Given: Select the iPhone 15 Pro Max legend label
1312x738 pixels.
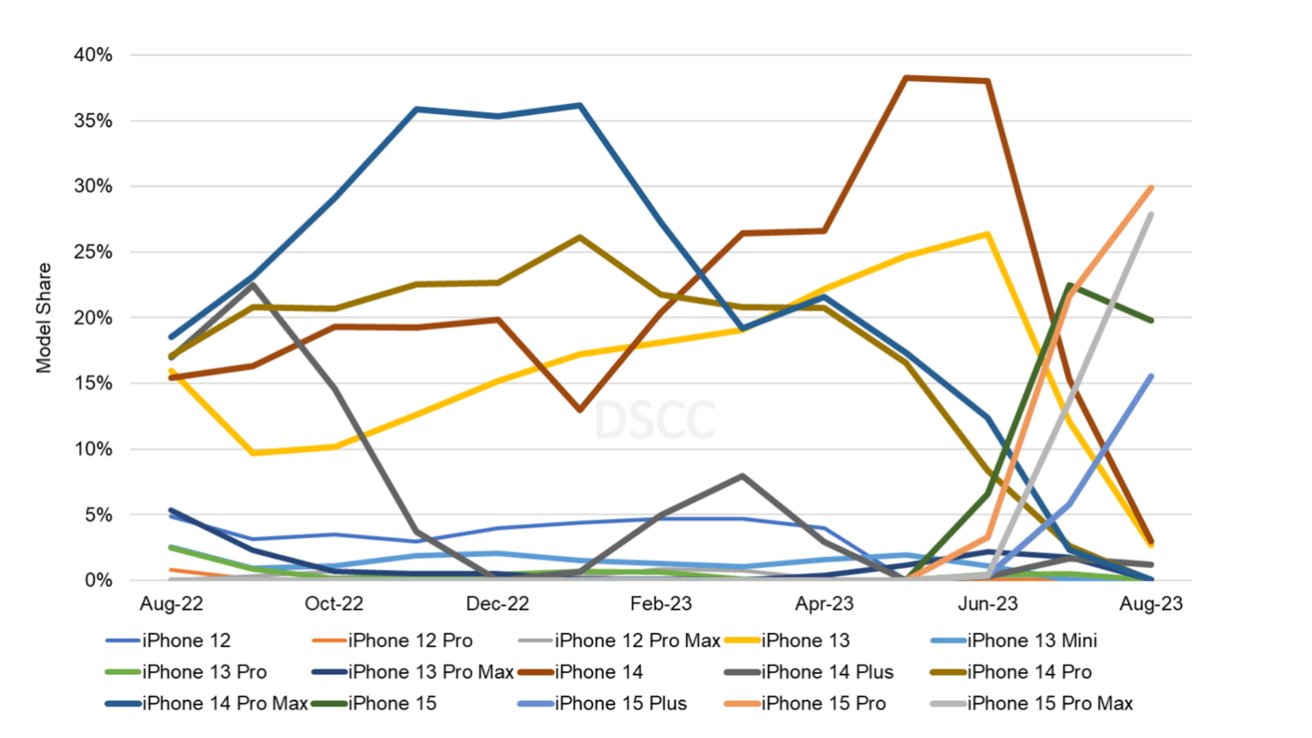Looking at the screenshot, I should pyautogui.click(x=1050, y=703).
